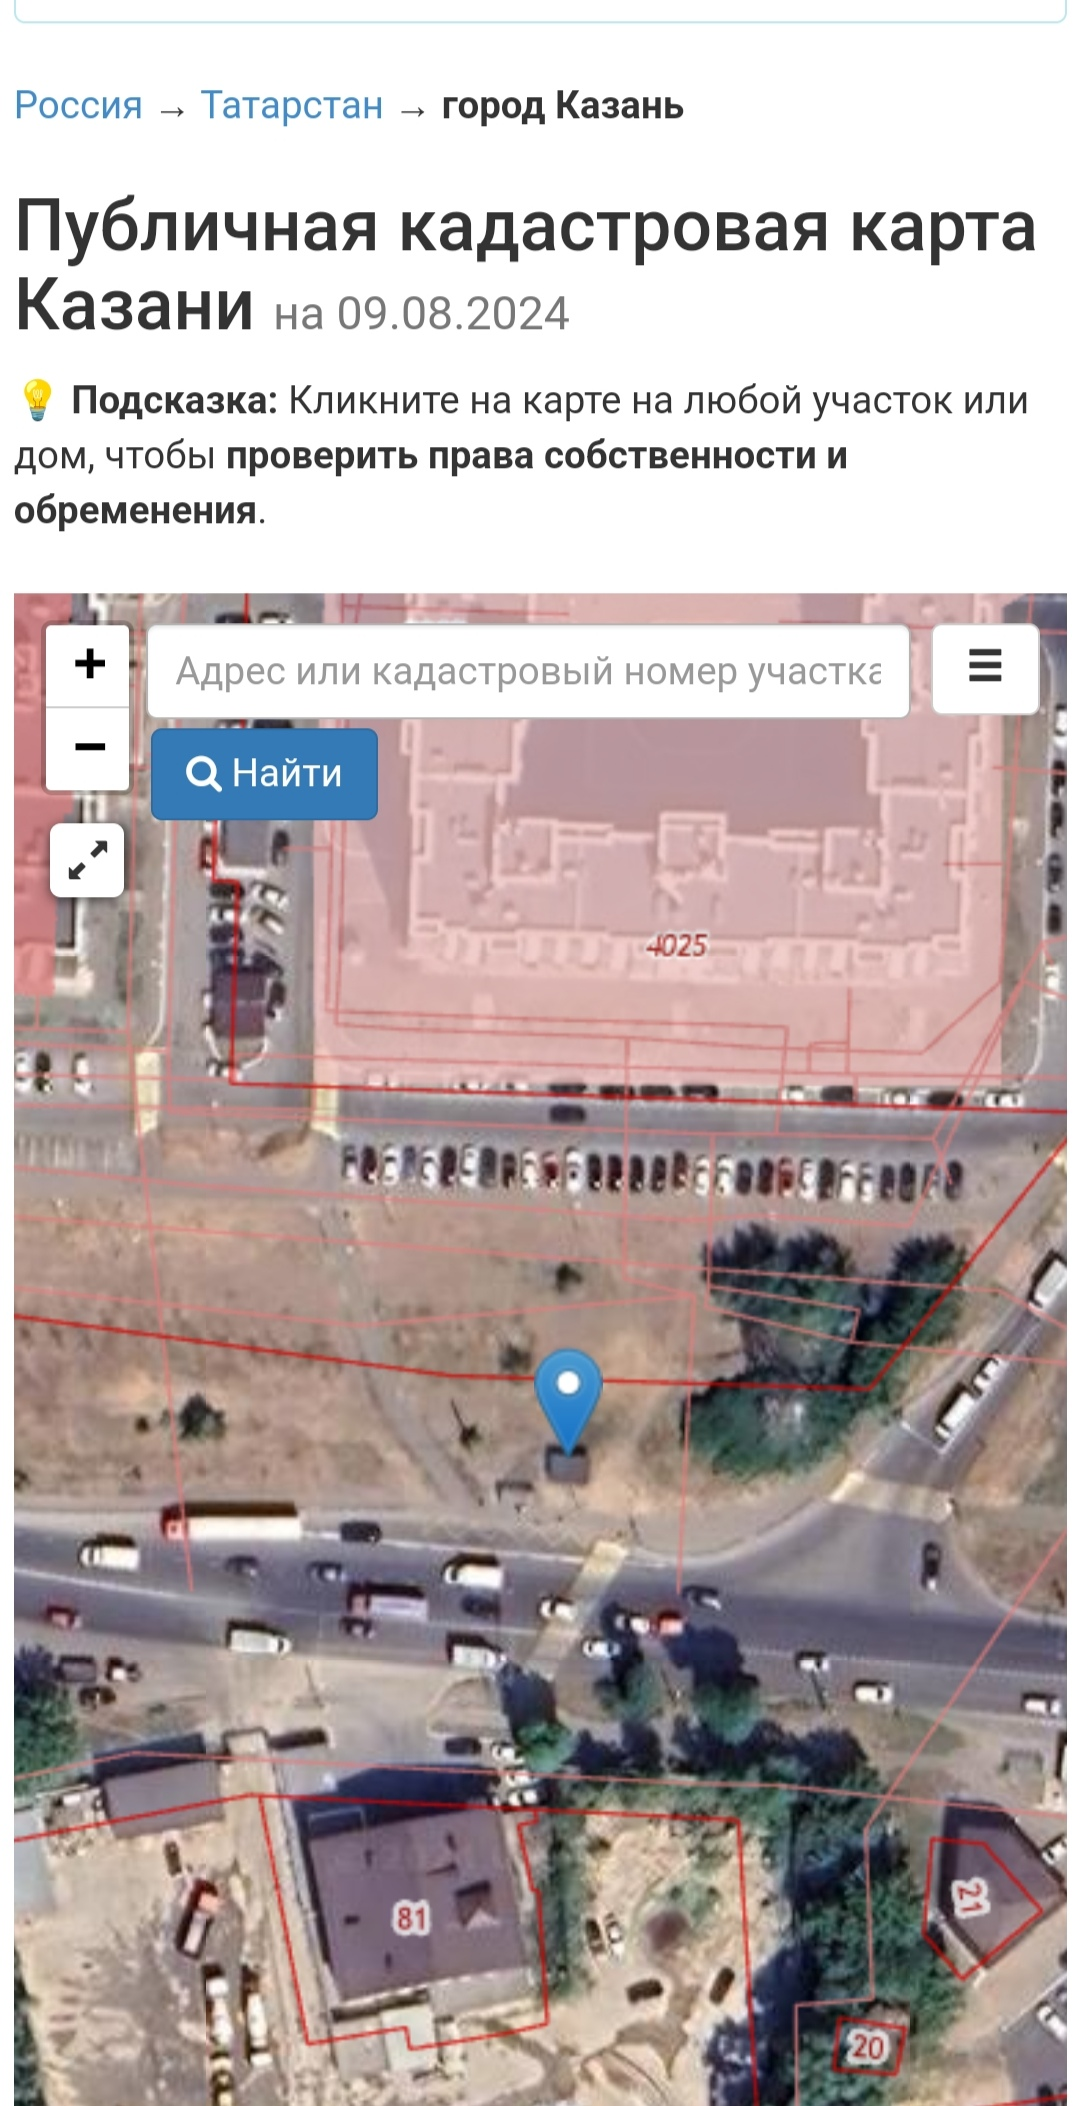Screen dimensions: 1080x2106
Task: Select parcel labeled 20 on map
Action: pyautogui.click(x=867, y=2047)
